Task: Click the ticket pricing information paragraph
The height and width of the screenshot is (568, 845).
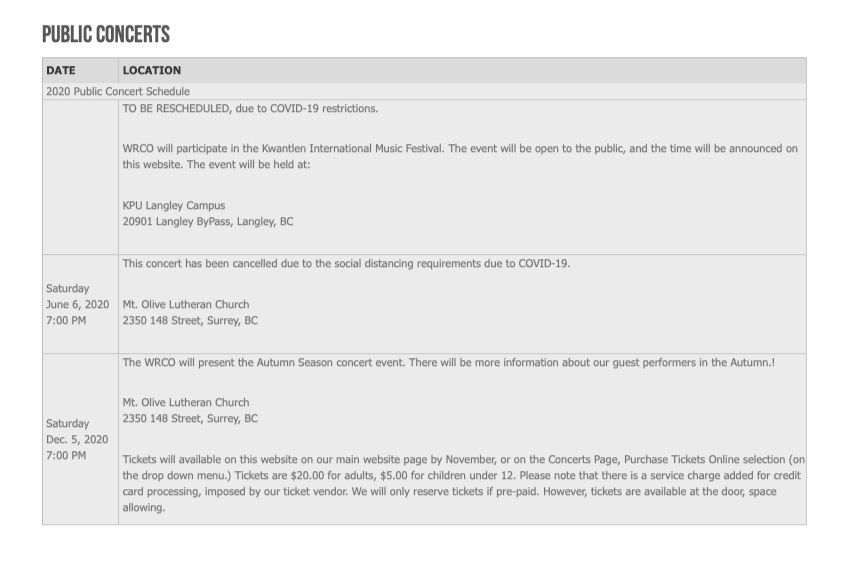Action: [463, 483]
